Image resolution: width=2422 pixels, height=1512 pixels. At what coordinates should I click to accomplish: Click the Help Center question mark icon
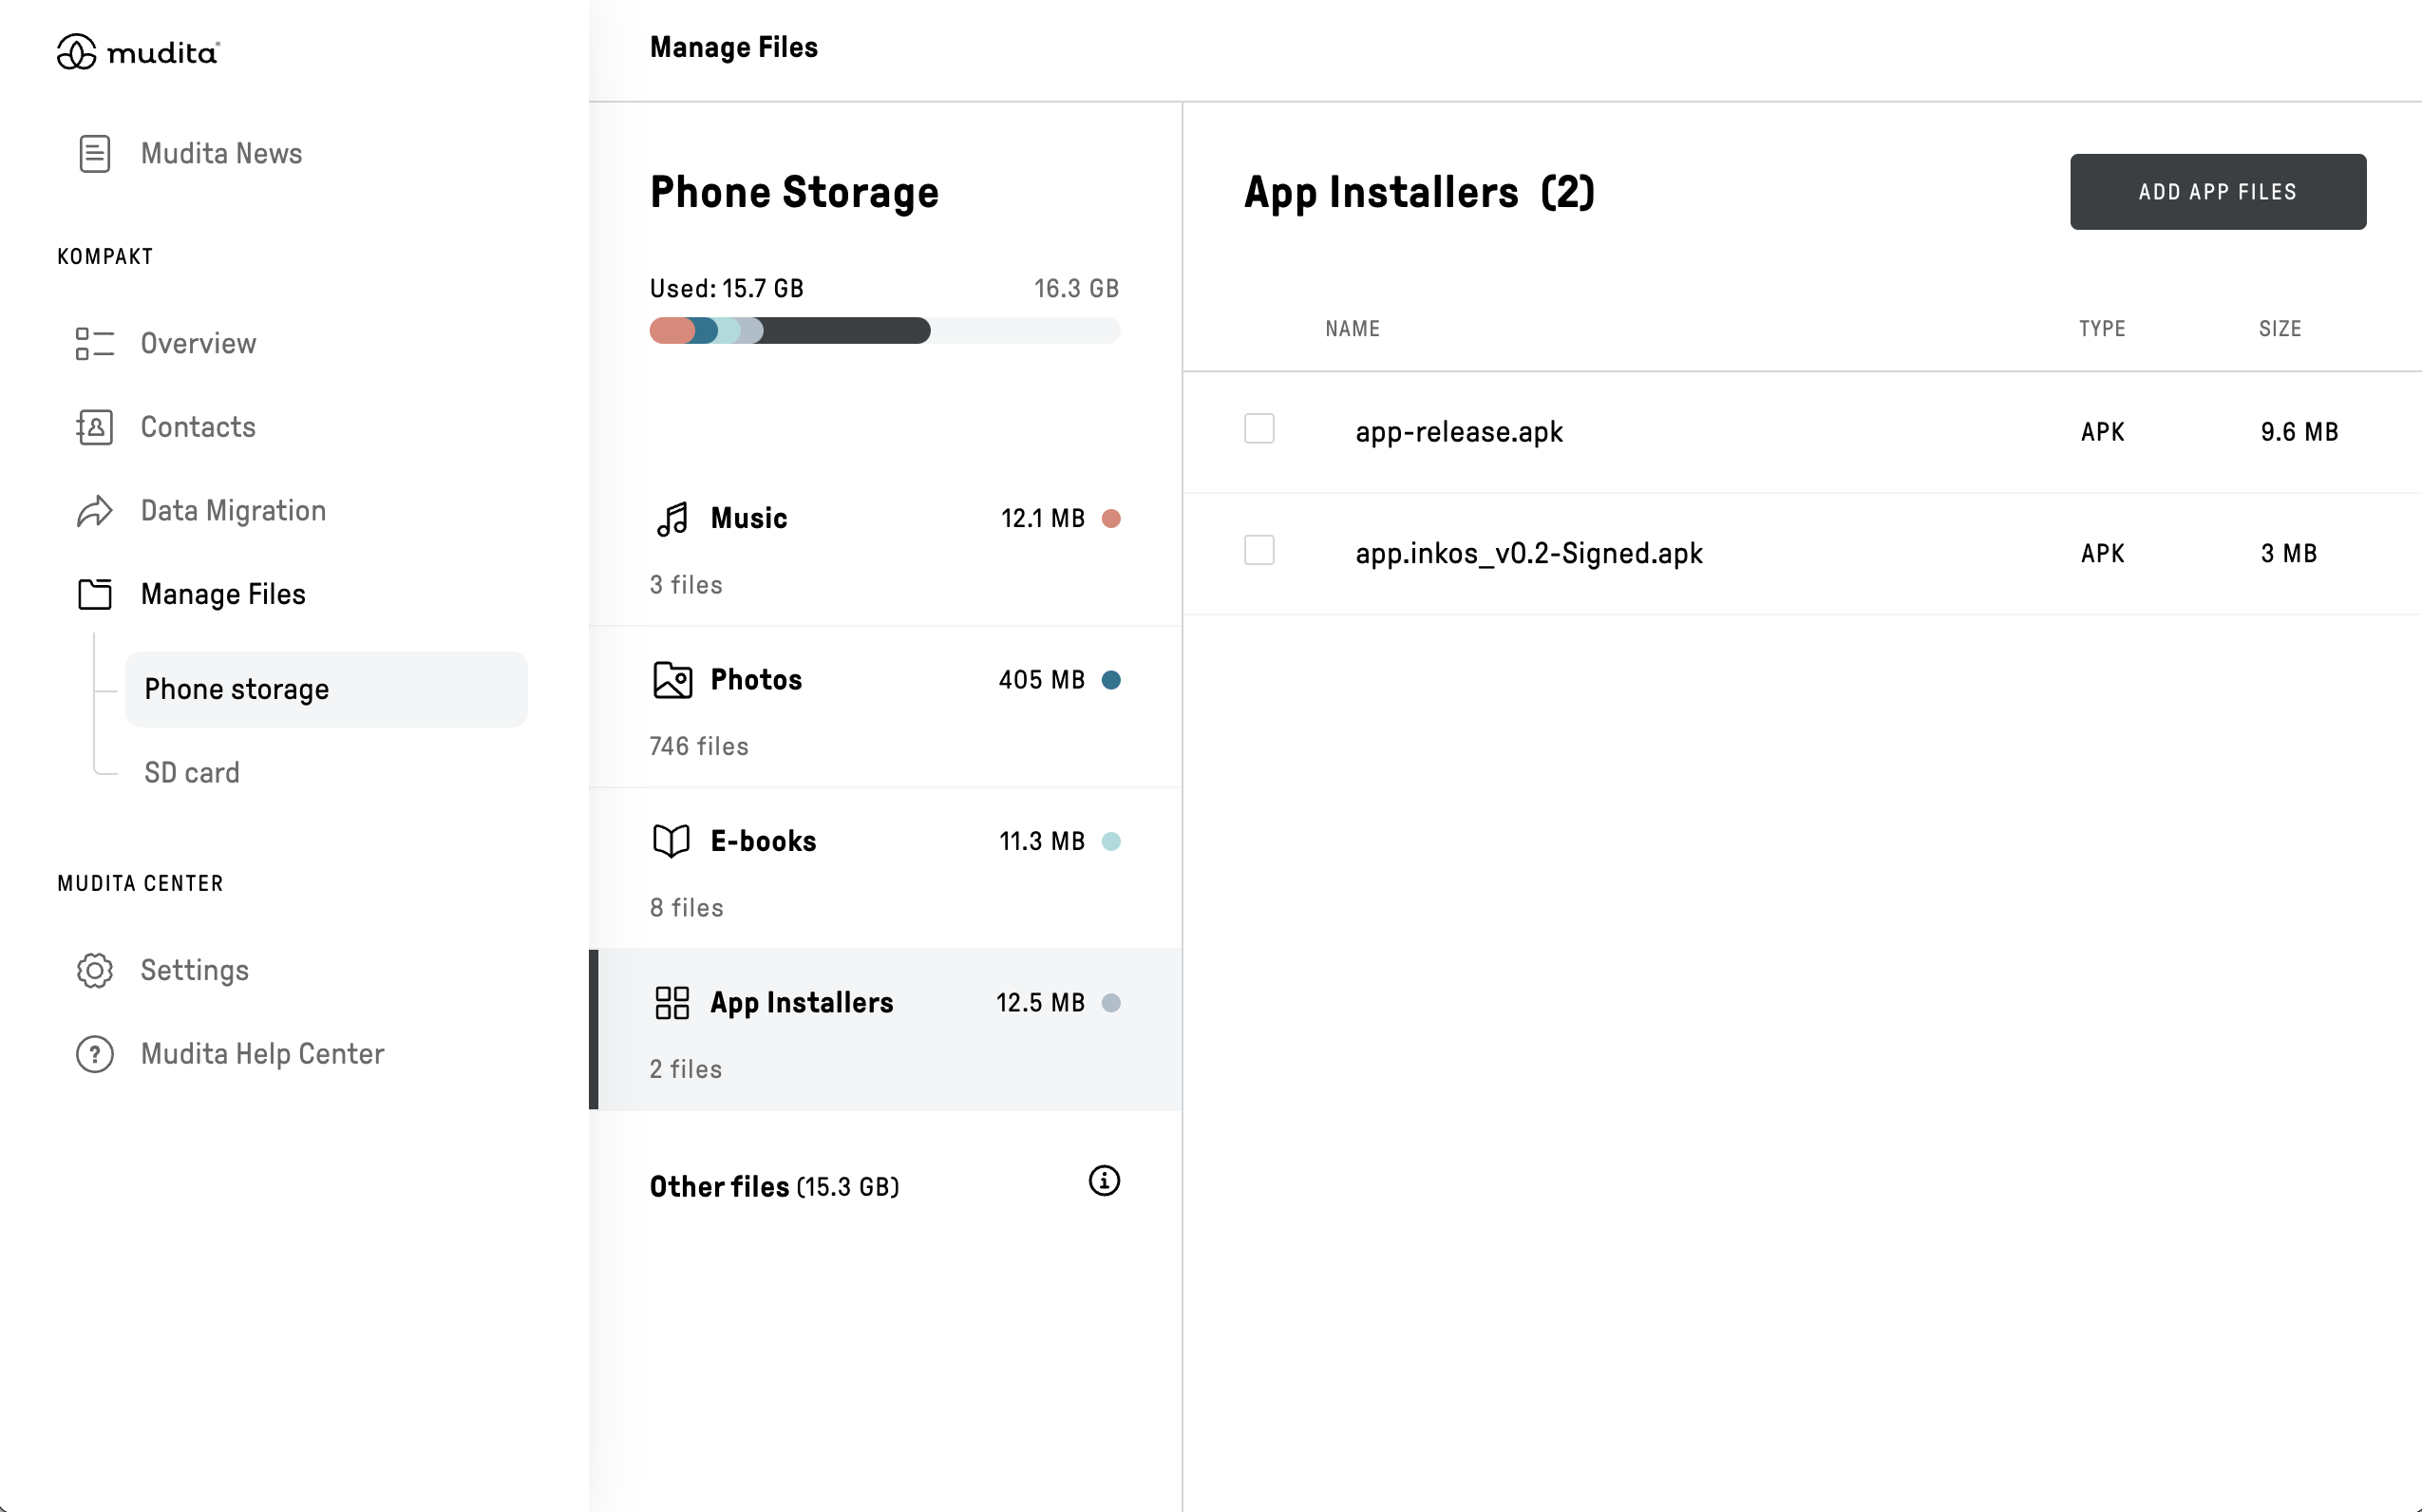[x=95, y=1054]
